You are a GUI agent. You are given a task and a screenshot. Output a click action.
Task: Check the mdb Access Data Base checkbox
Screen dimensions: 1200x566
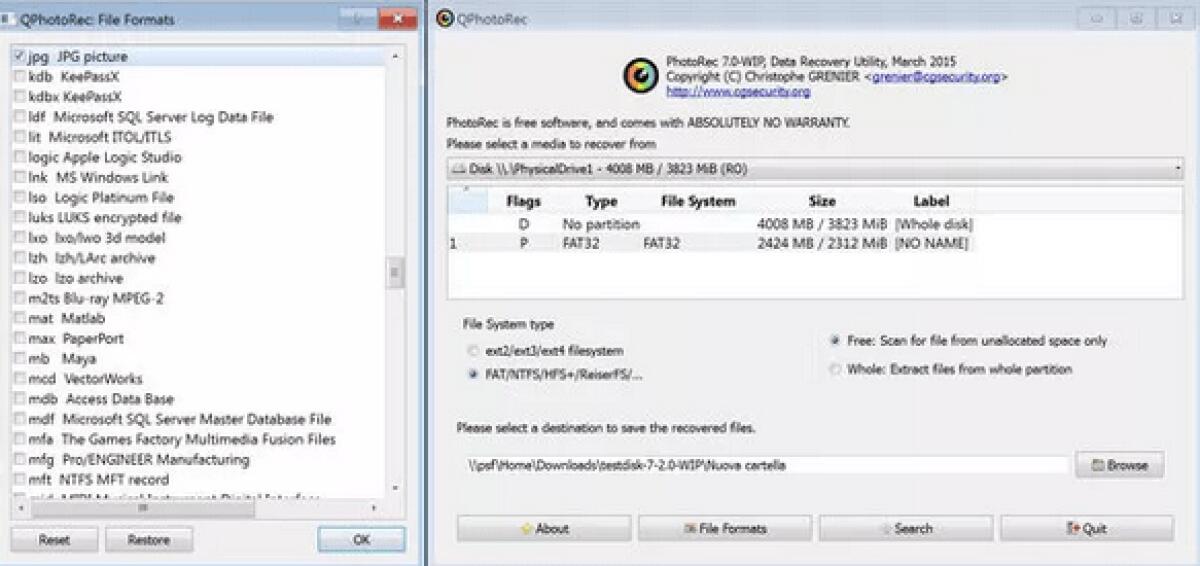(x=20, y=399)
